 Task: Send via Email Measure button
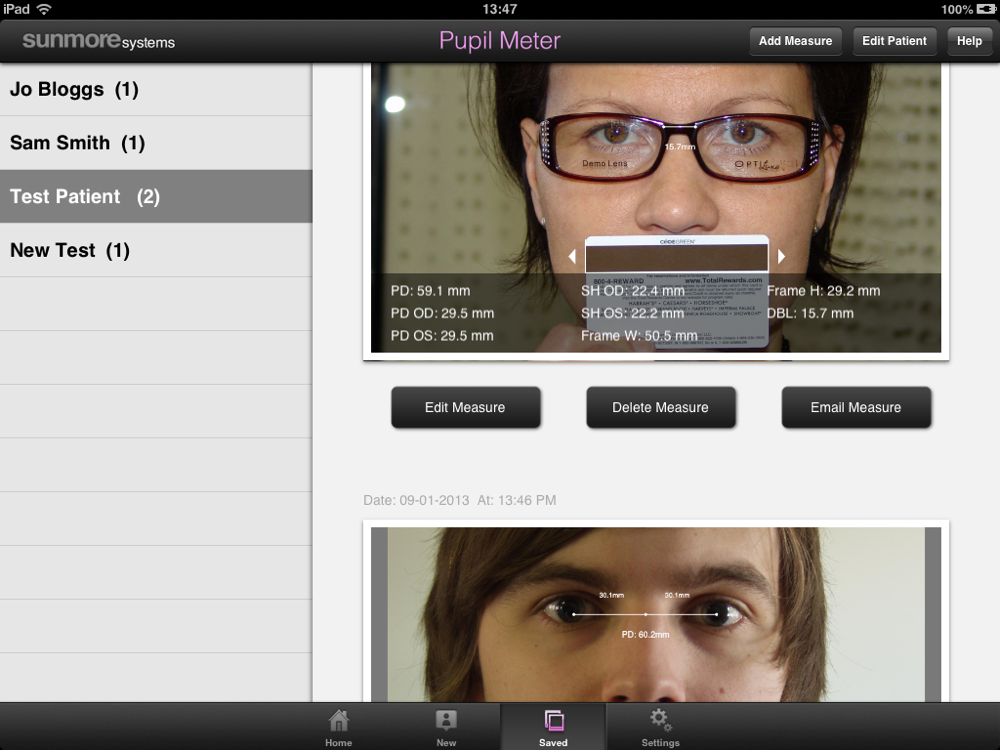[856, 407]
